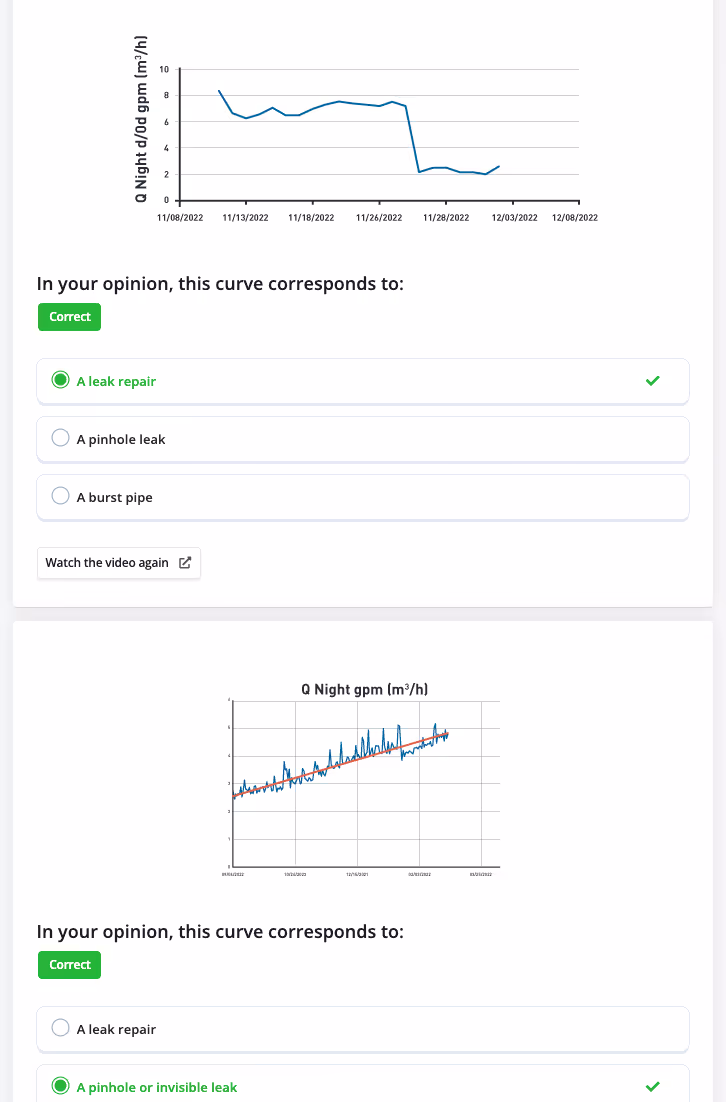This screenshot has width=726, height=1102.
Task: Click the chart title Q Night gpm (m³/h)
Action: [x=365, y=689]
